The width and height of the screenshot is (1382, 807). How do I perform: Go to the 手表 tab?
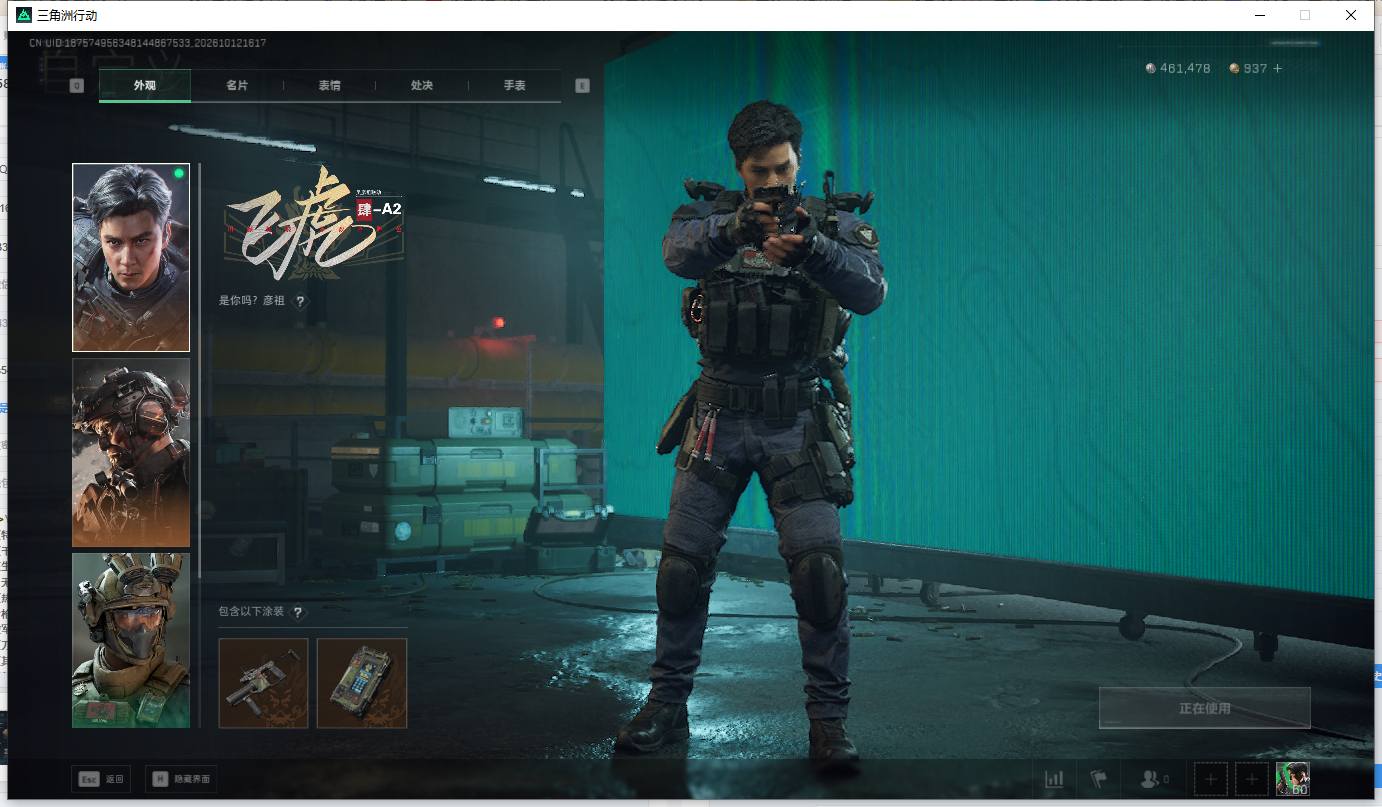[514, 86]
